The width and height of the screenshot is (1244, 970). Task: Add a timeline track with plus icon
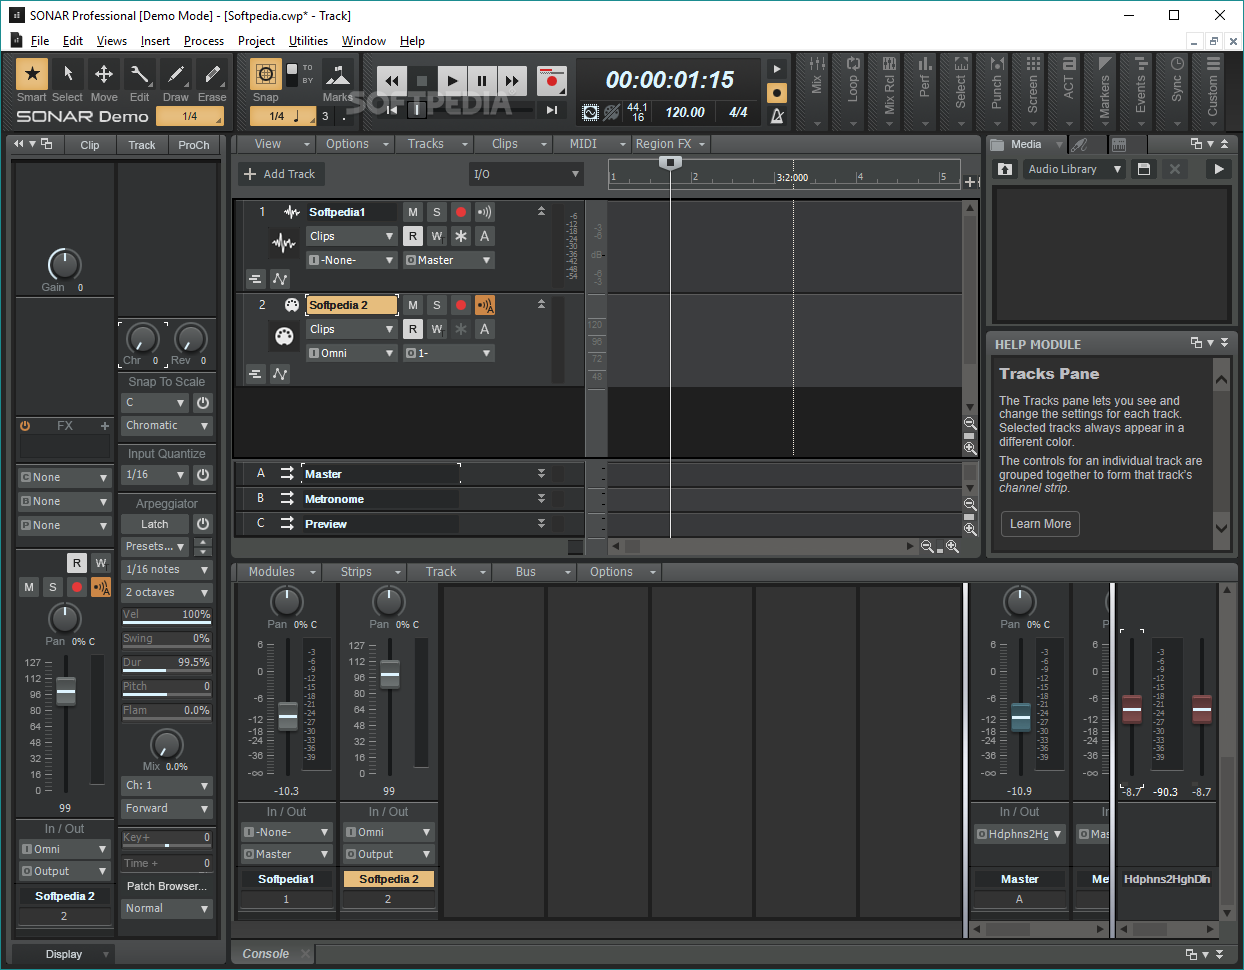[x=969, y=182]
